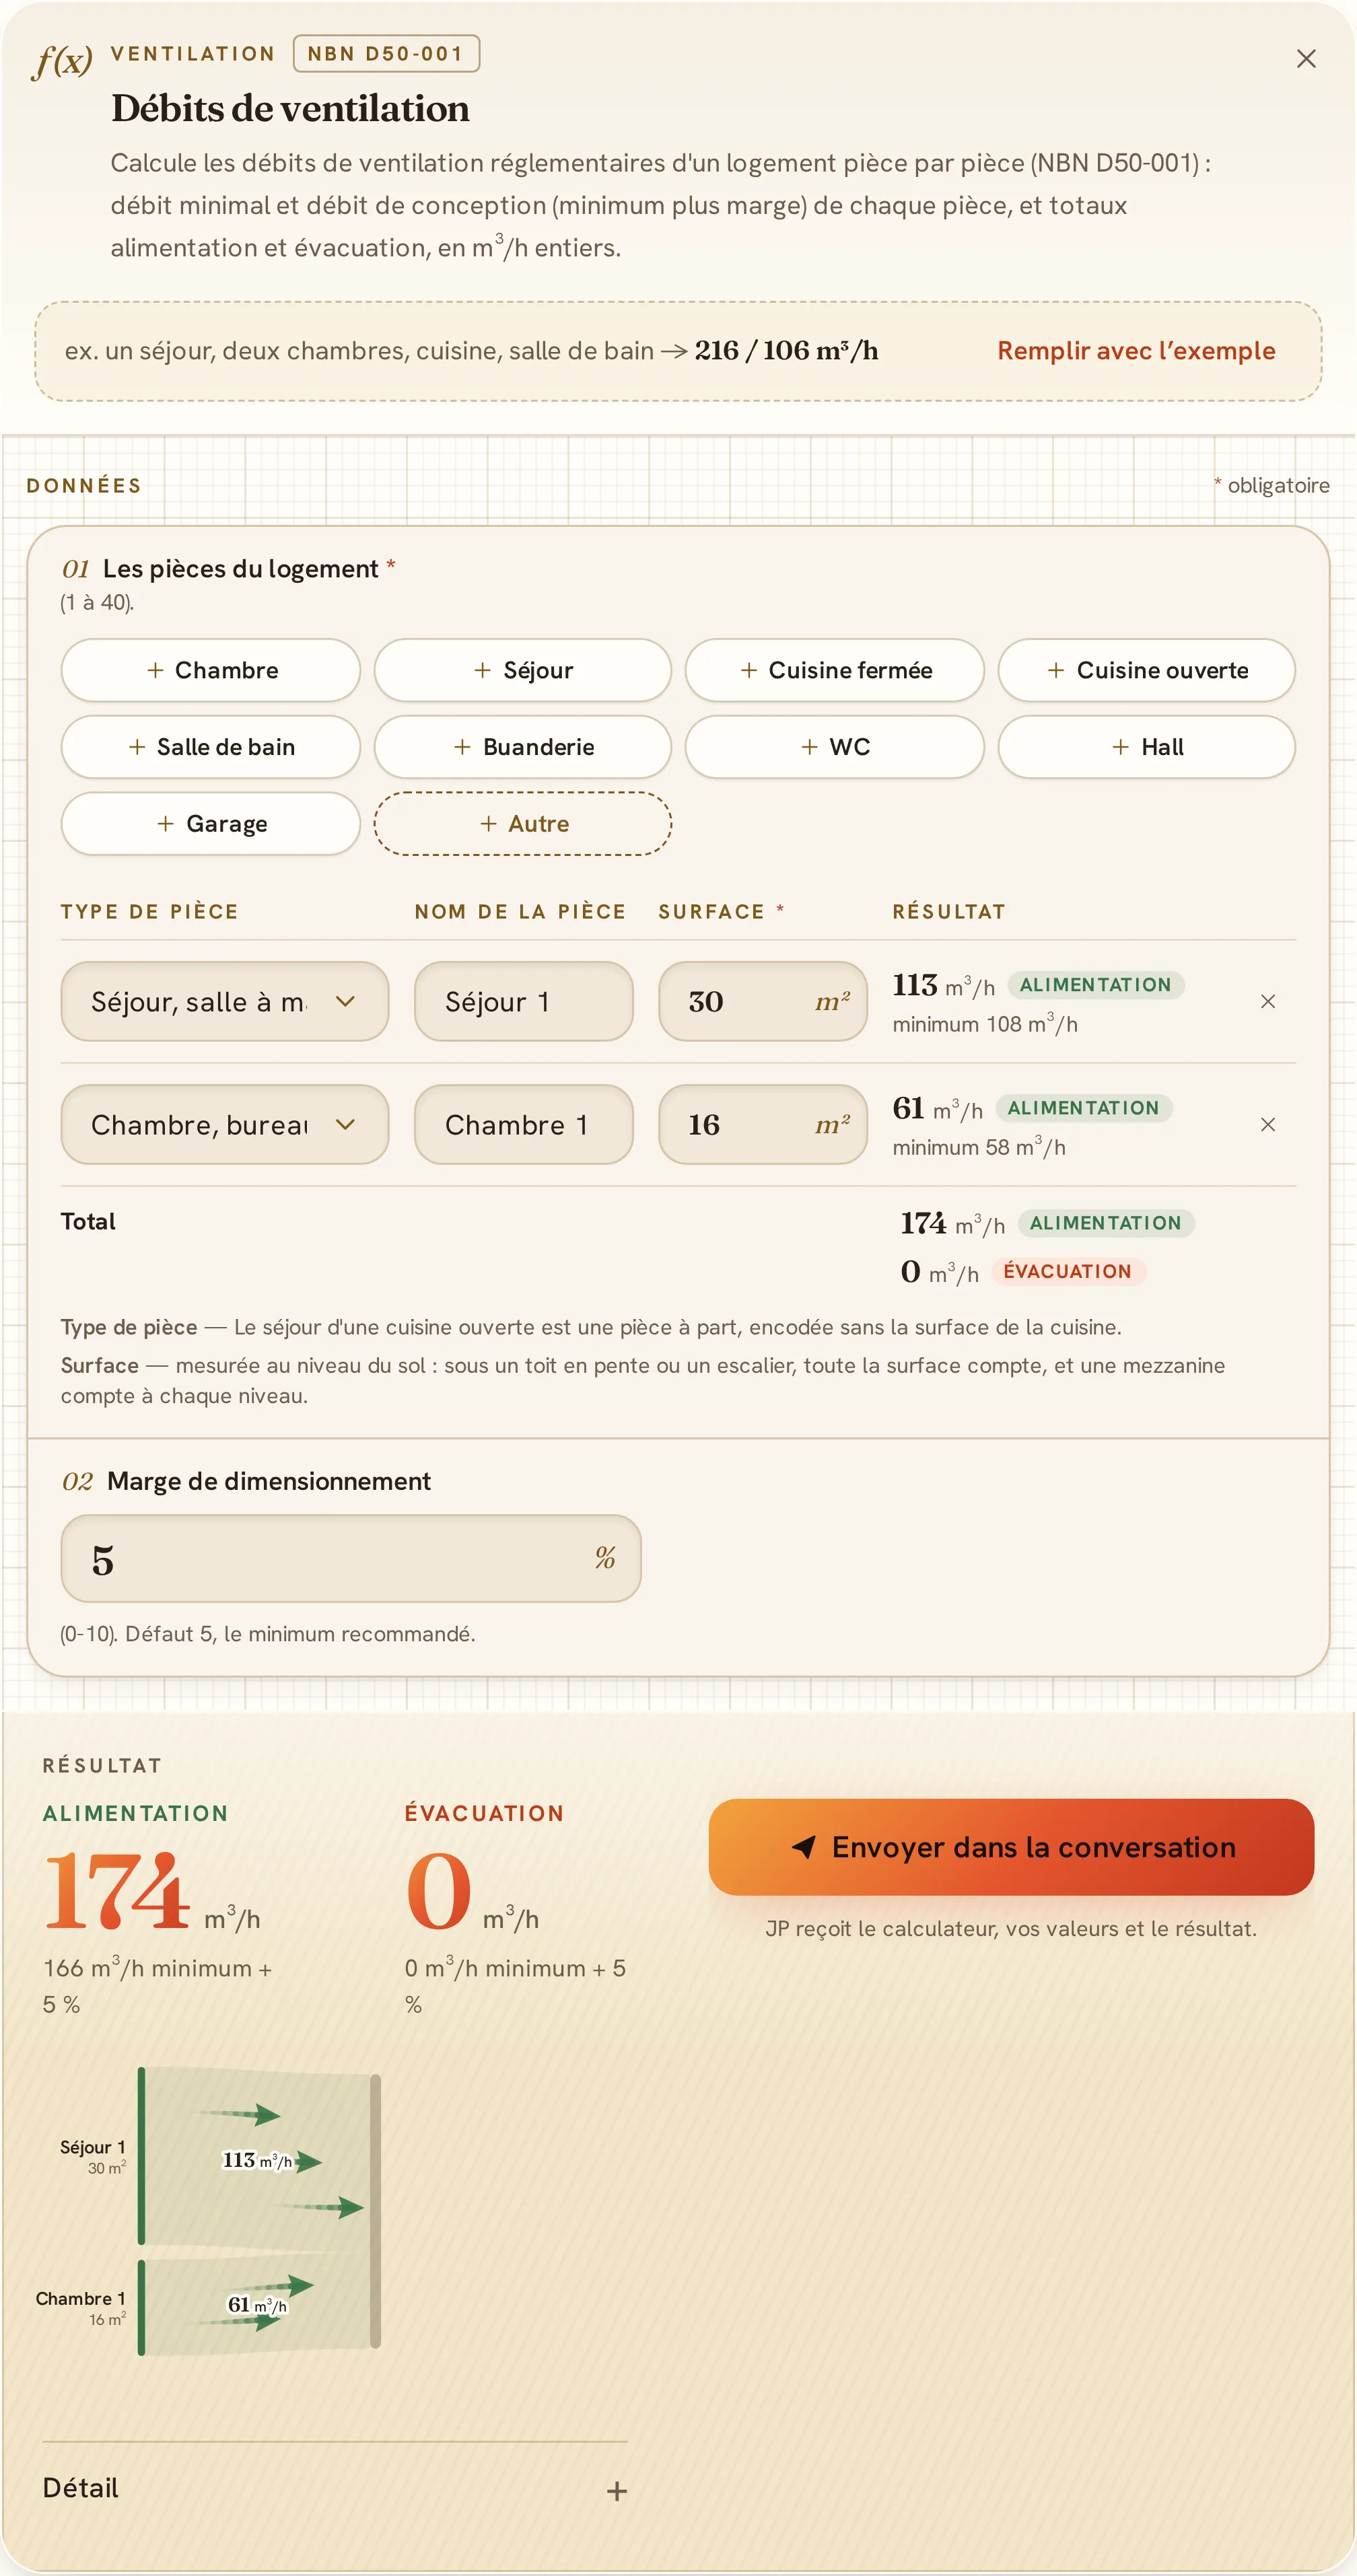
Task: Edit the 30 m² surface field
Action: 762,1001
